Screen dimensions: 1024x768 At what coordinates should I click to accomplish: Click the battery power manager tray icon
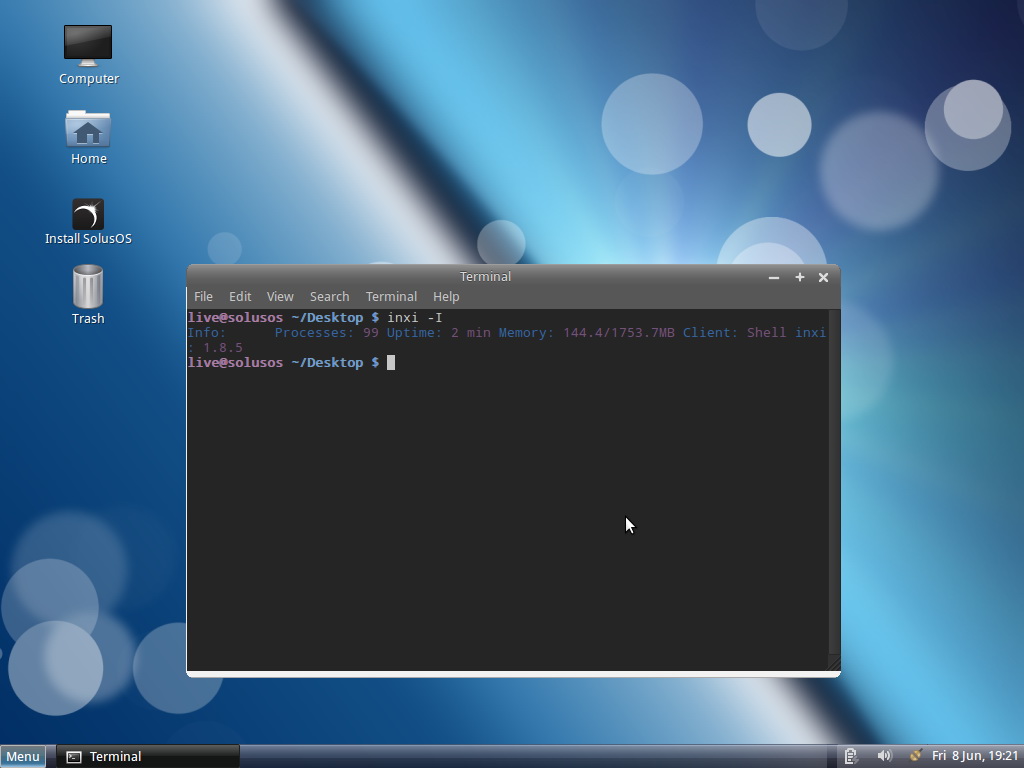click(x=850, y=756)
